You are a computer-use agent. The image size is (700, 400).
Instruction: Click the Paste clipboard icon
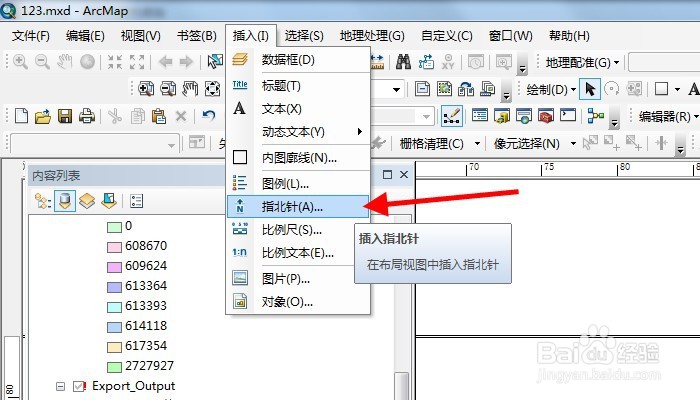tap(159, 117)
